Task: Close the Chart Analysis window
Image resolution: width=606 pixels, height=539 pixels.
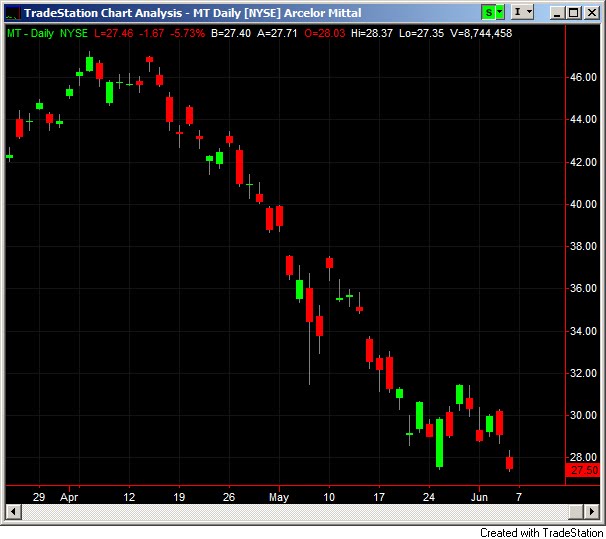Action: pos(592,13)
